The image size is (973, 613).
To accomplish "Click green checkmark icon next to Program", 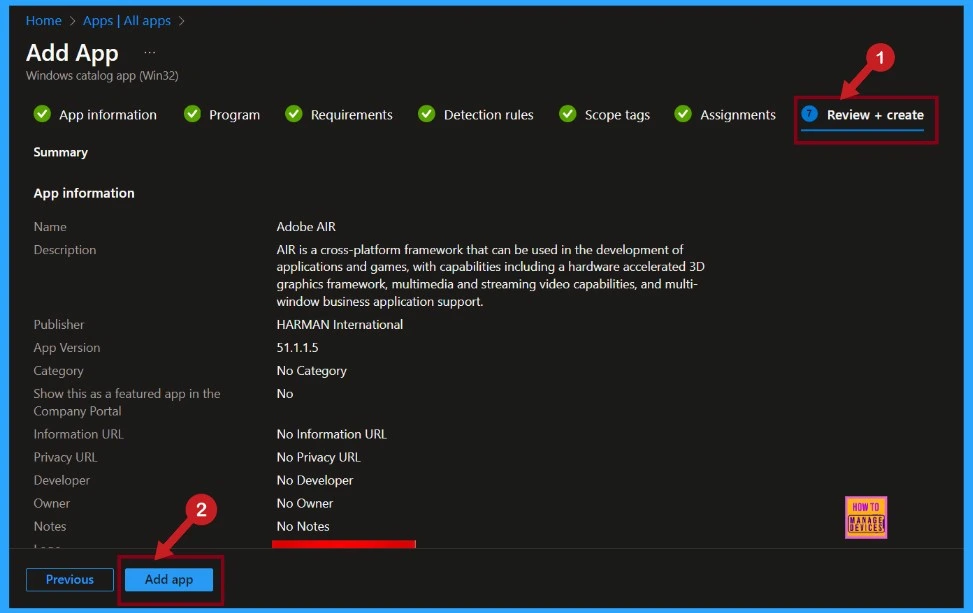I will pos(192,114).
